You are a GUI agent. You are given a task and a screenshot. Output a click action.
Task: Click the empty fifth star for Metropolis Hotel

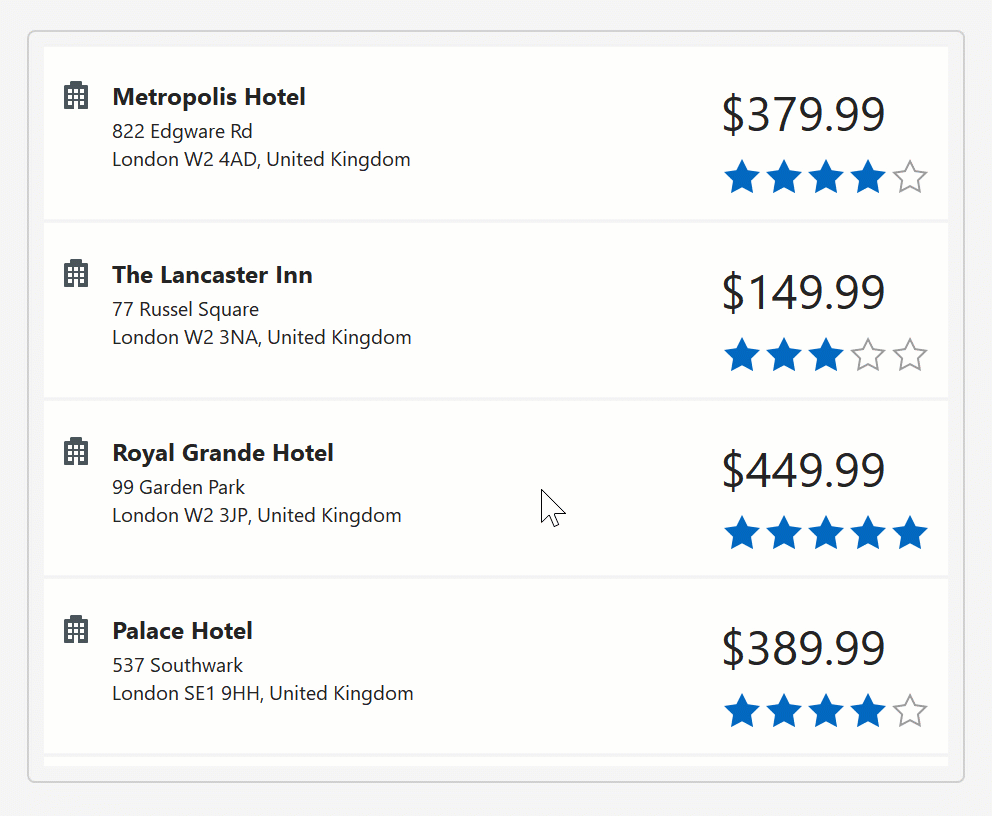coord(909,178)
